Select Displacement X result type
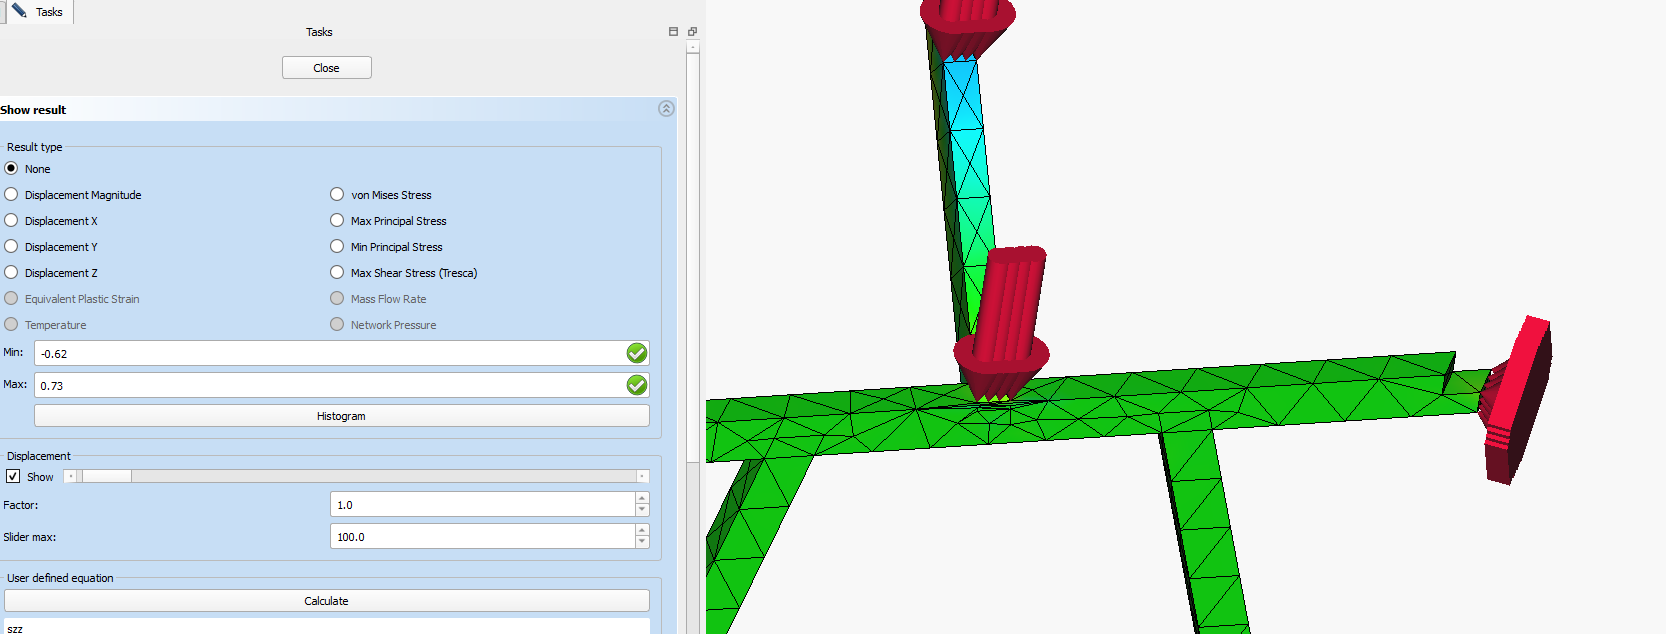Screen dimensions: 1666x634 point(11,220)
